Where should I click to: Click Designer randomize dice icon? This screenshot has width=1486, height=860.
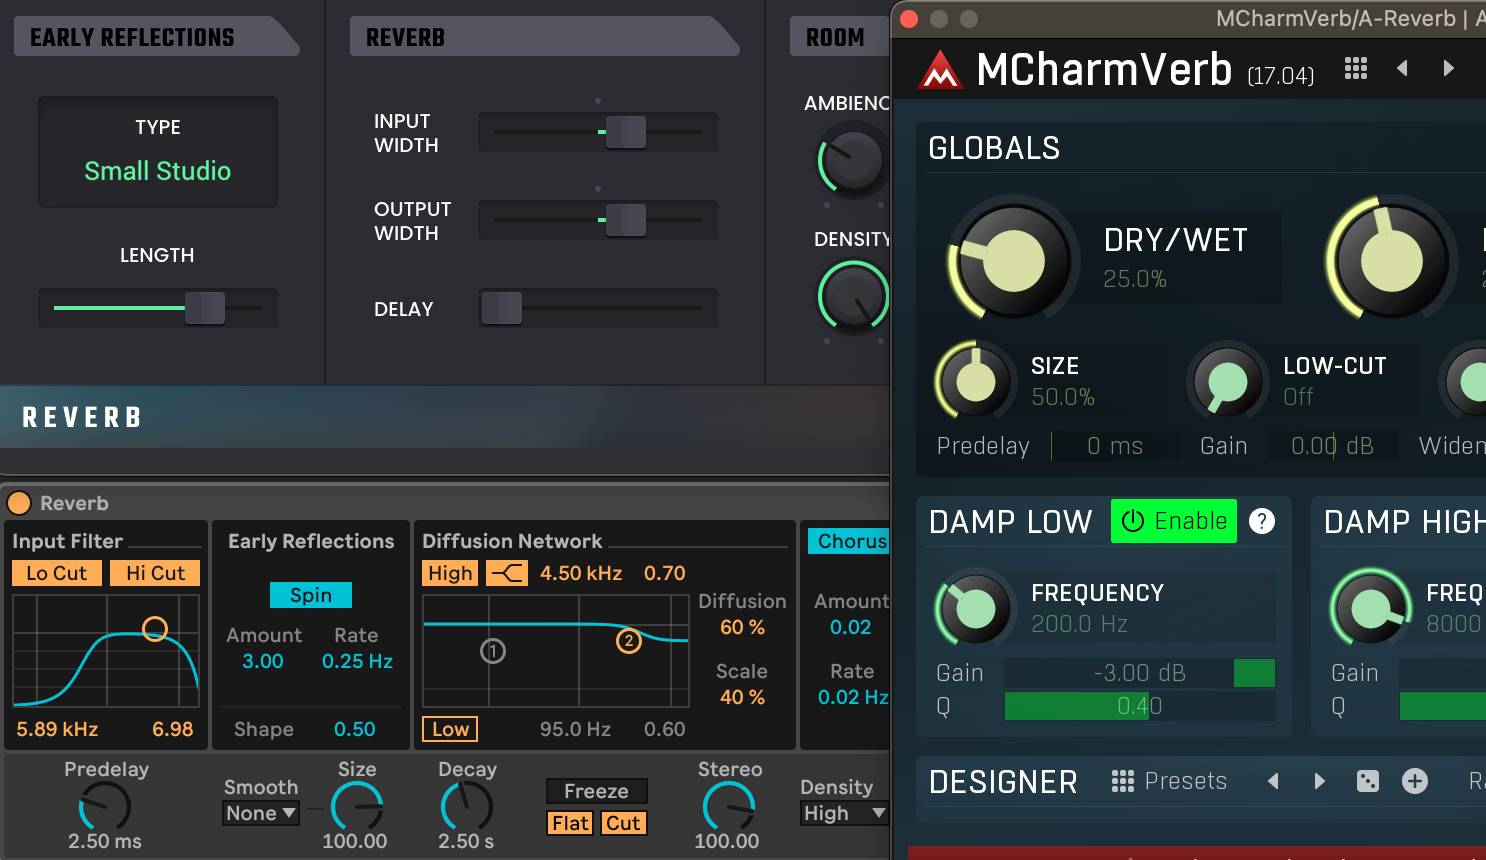point(1367,781)
